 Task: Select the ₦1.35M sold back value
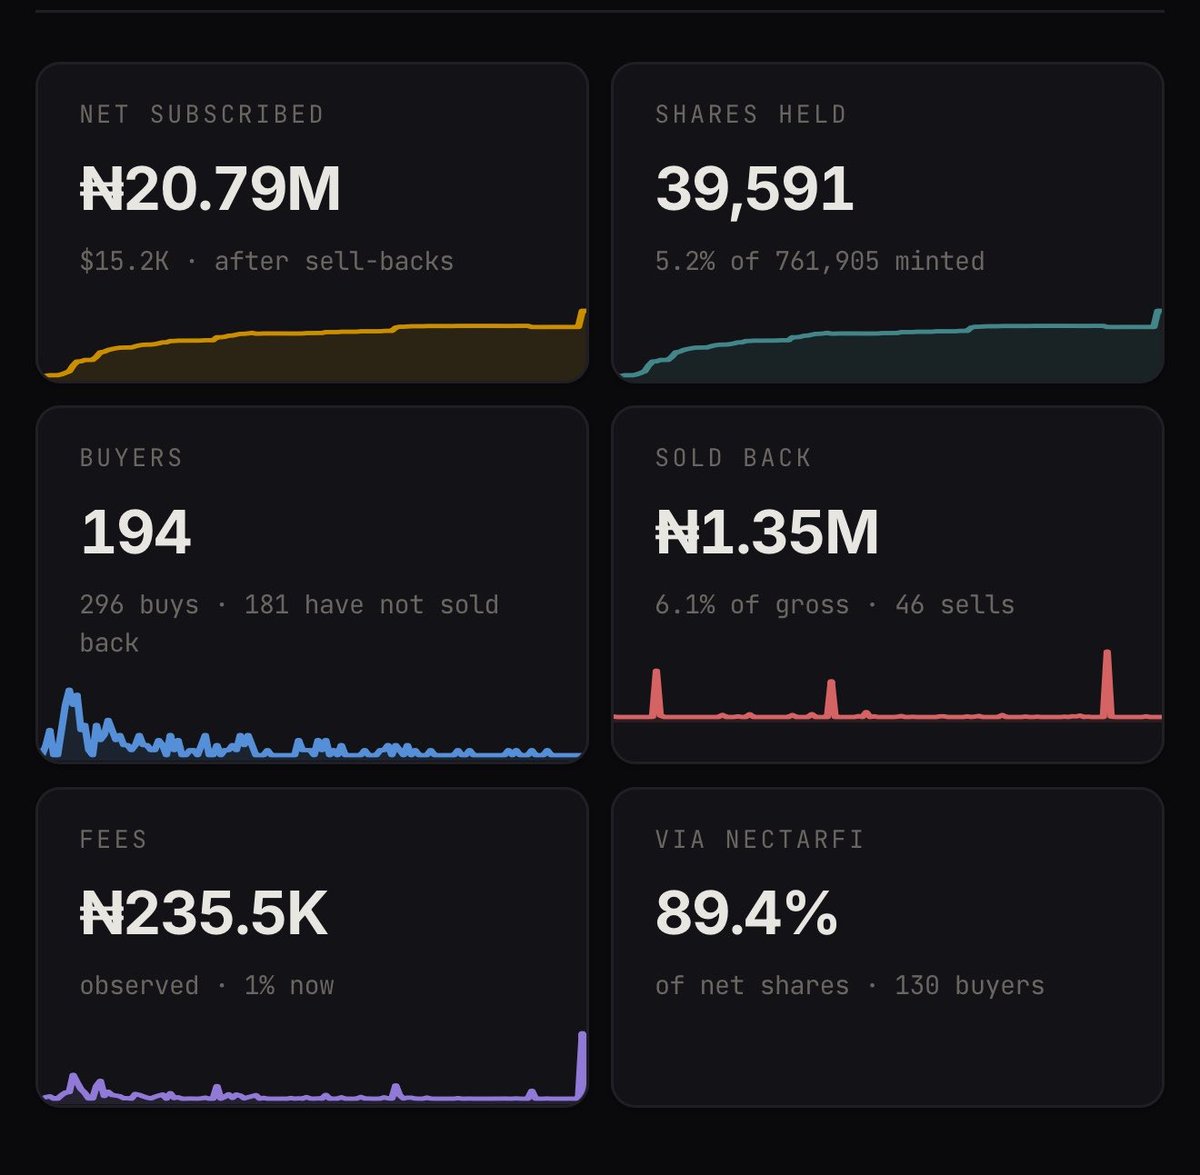[x=767, y=532]
